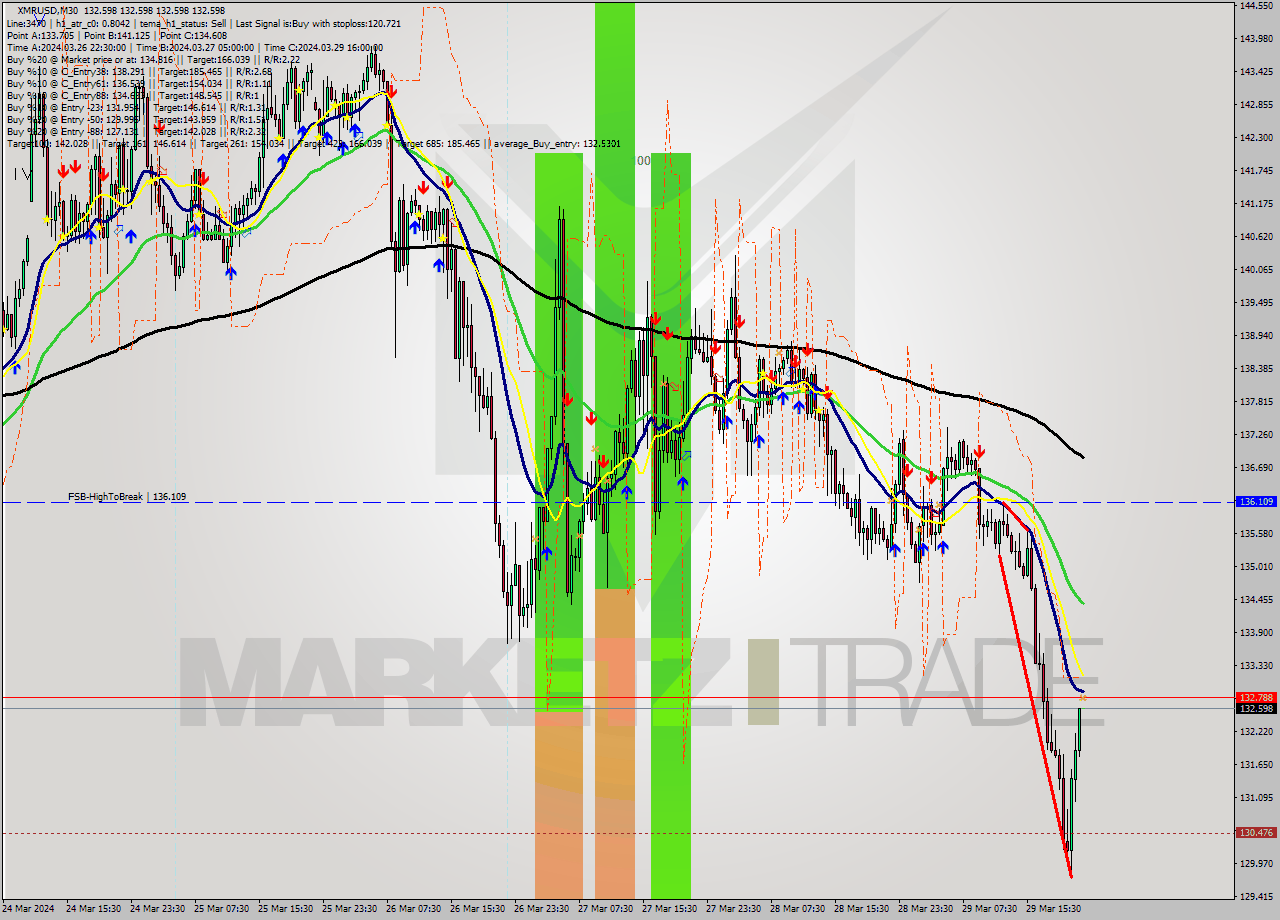Image resolution: width=1280 pixels, height=920 pixels.
Task: Click the 140.065 price axis label
Action: pos(1256,269)
